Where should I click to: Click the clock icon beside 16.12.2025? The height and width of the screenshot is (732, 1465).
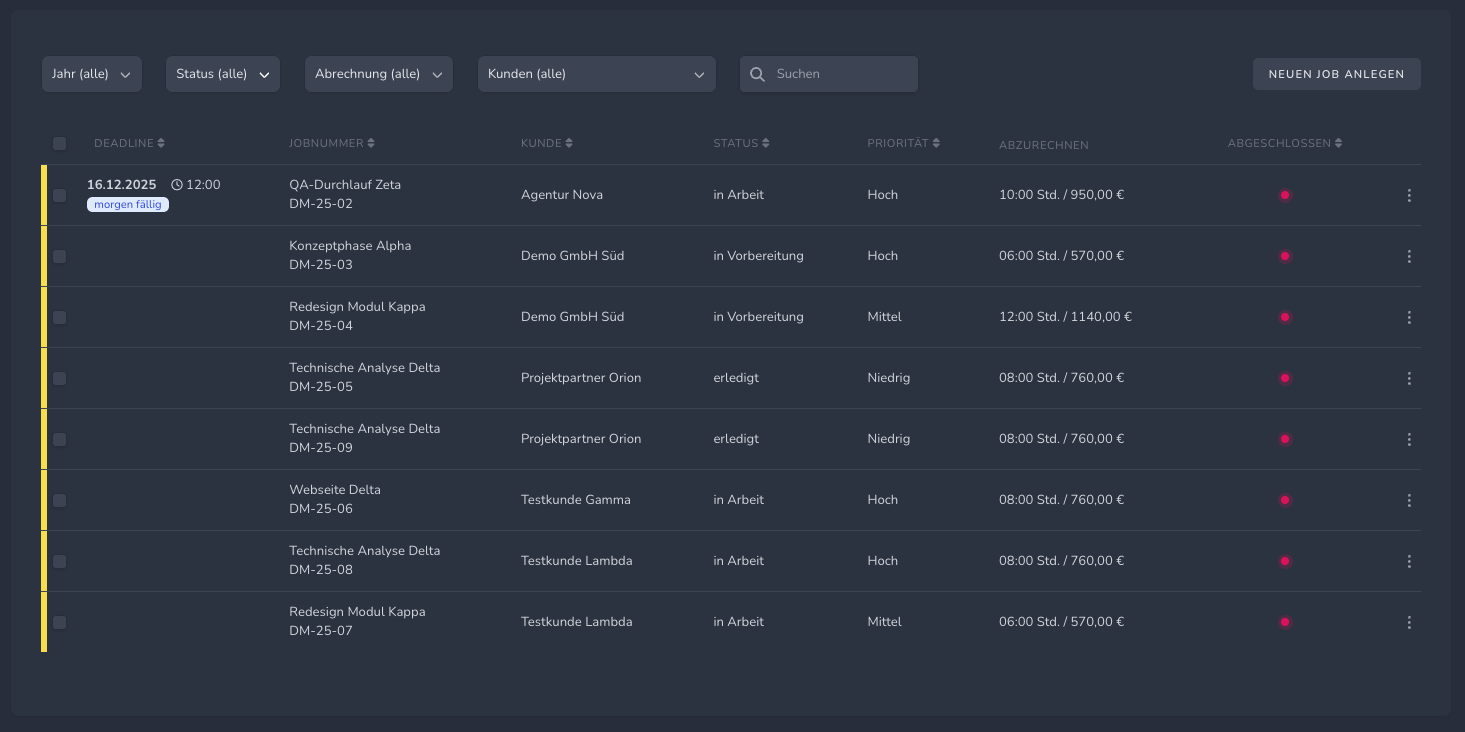177,184
